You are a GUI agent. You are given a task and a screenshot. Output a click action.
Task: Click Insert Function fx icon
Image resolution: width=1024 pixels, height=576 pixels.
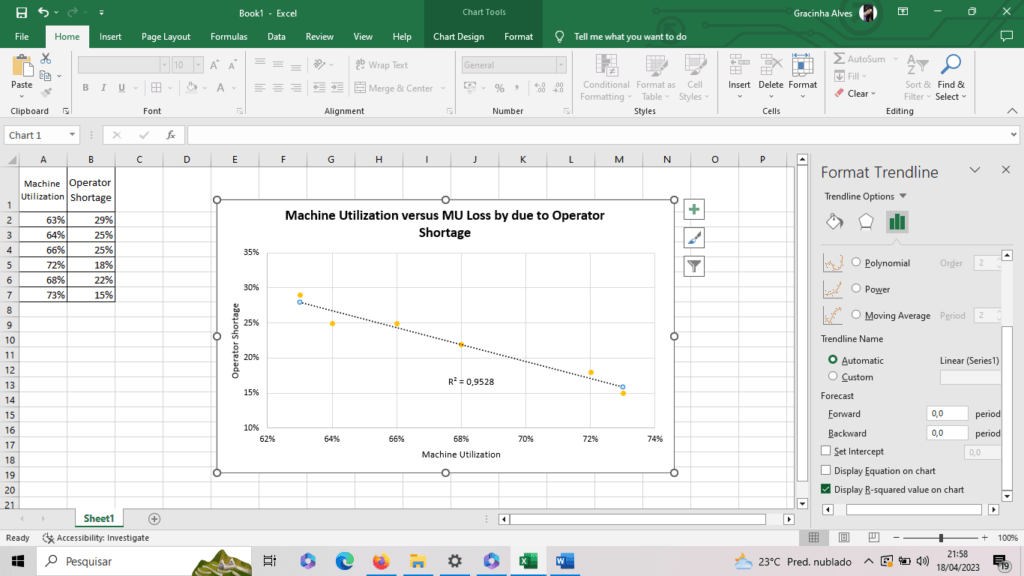[x=171, y=135]
